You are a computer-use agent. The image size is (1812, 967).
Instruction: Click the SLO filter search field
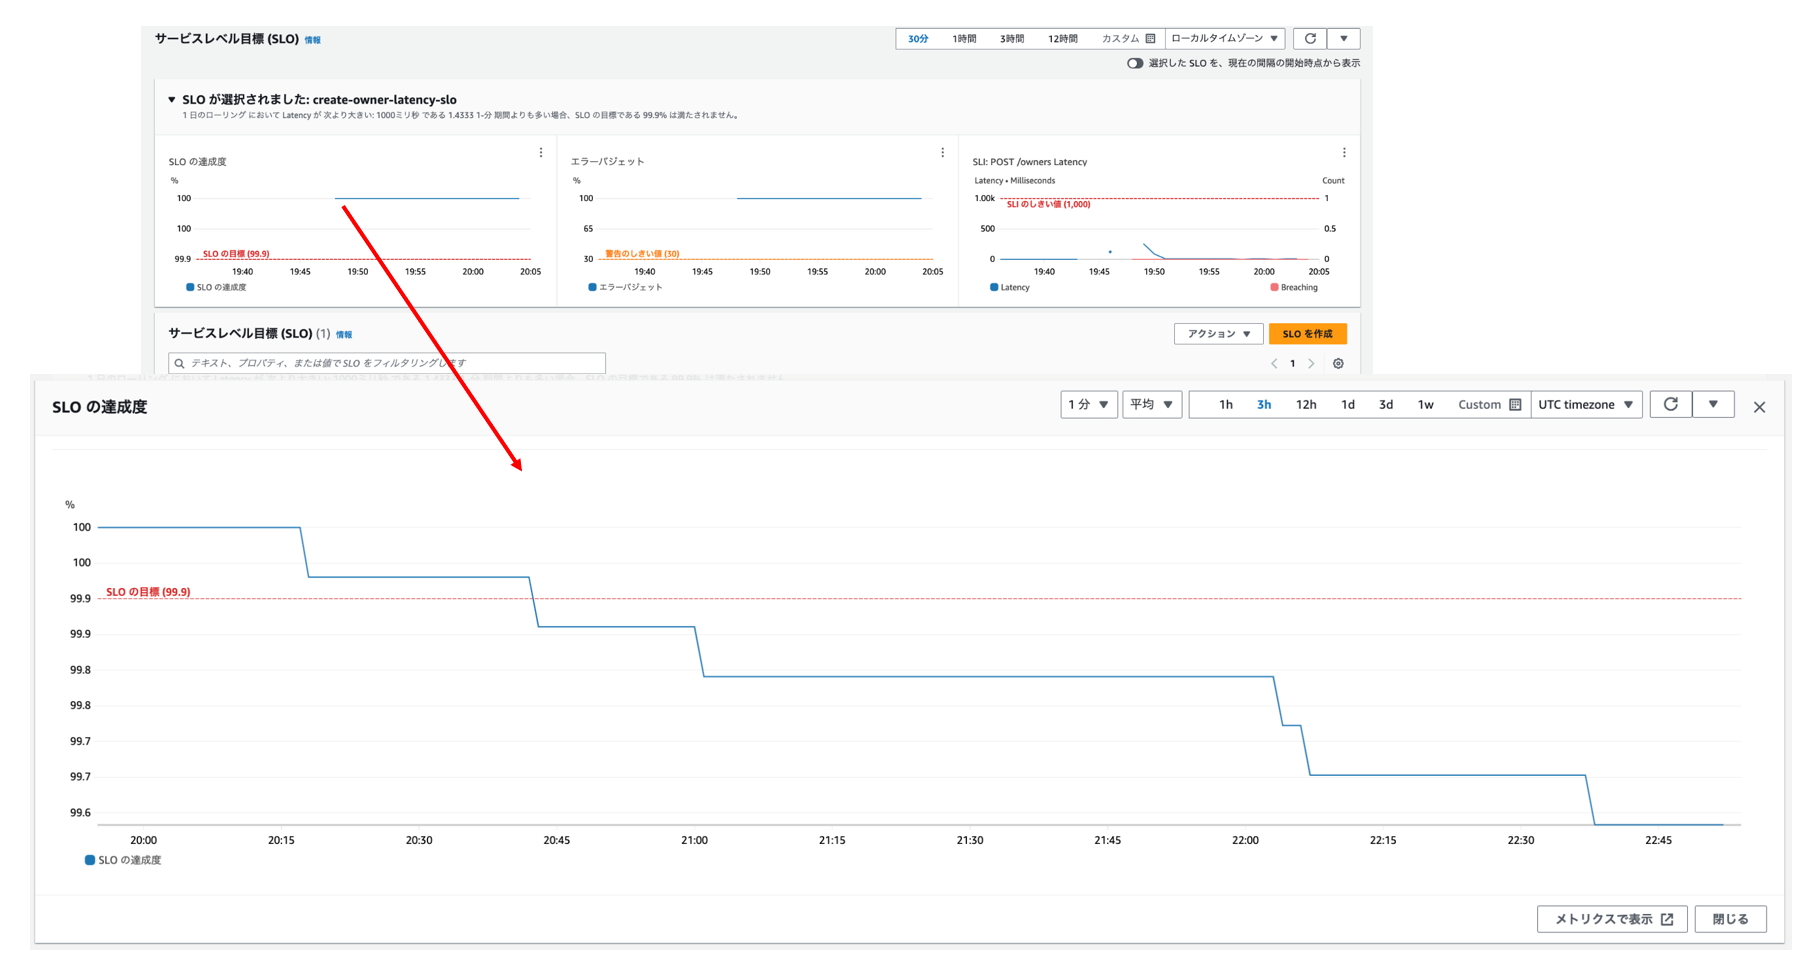pyautogui.click(x=390, y=363)
